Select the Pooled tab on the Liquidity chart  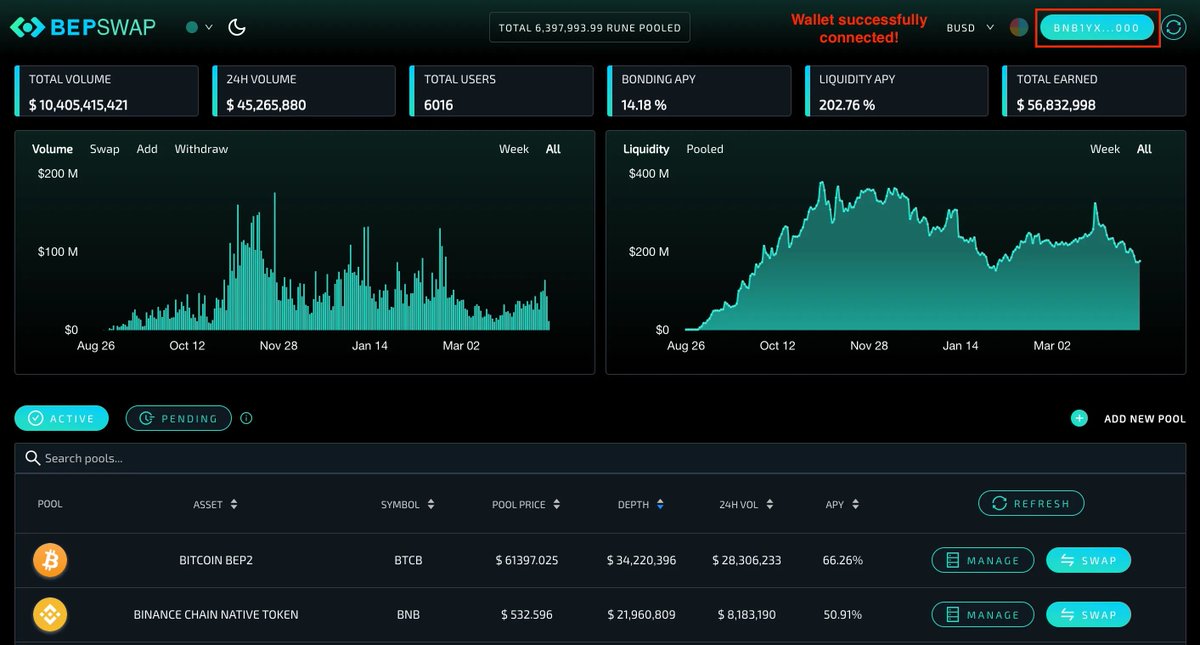tap(704, 148)
